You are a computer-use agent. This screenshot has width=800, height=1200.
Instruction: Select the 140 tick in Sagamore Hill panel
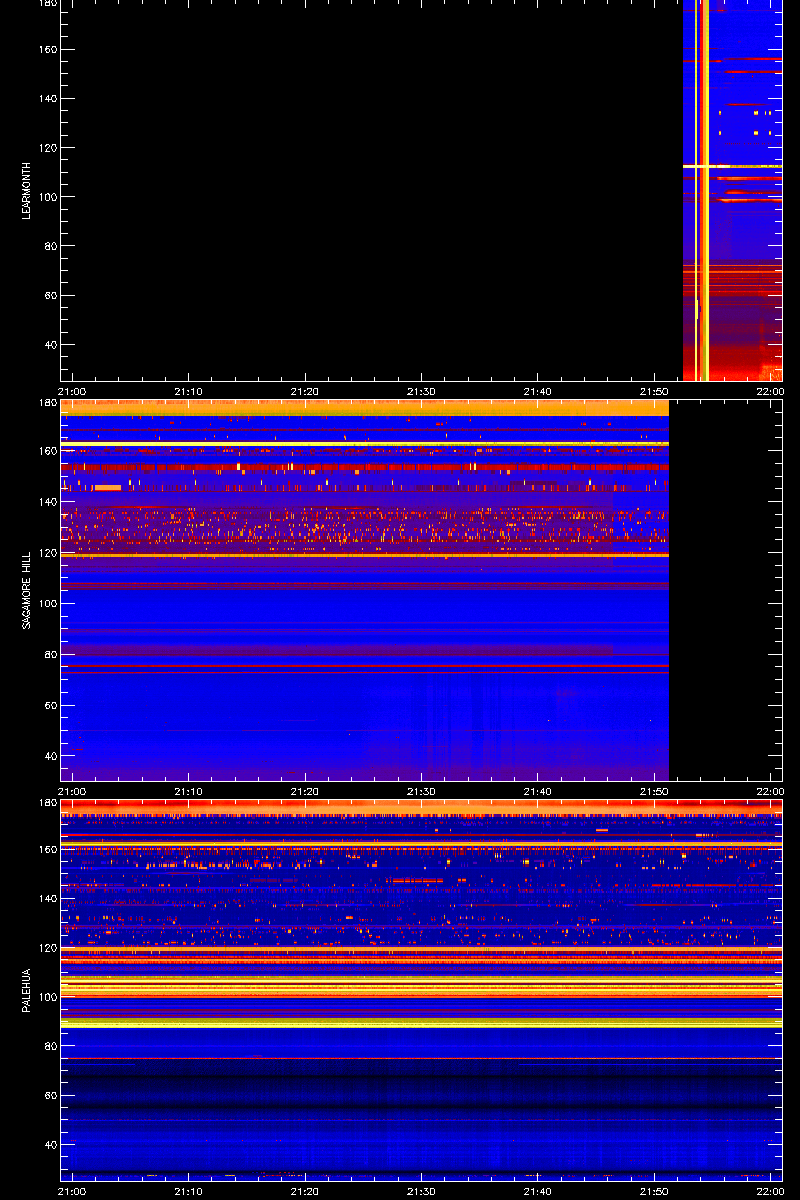coord(49,502)
